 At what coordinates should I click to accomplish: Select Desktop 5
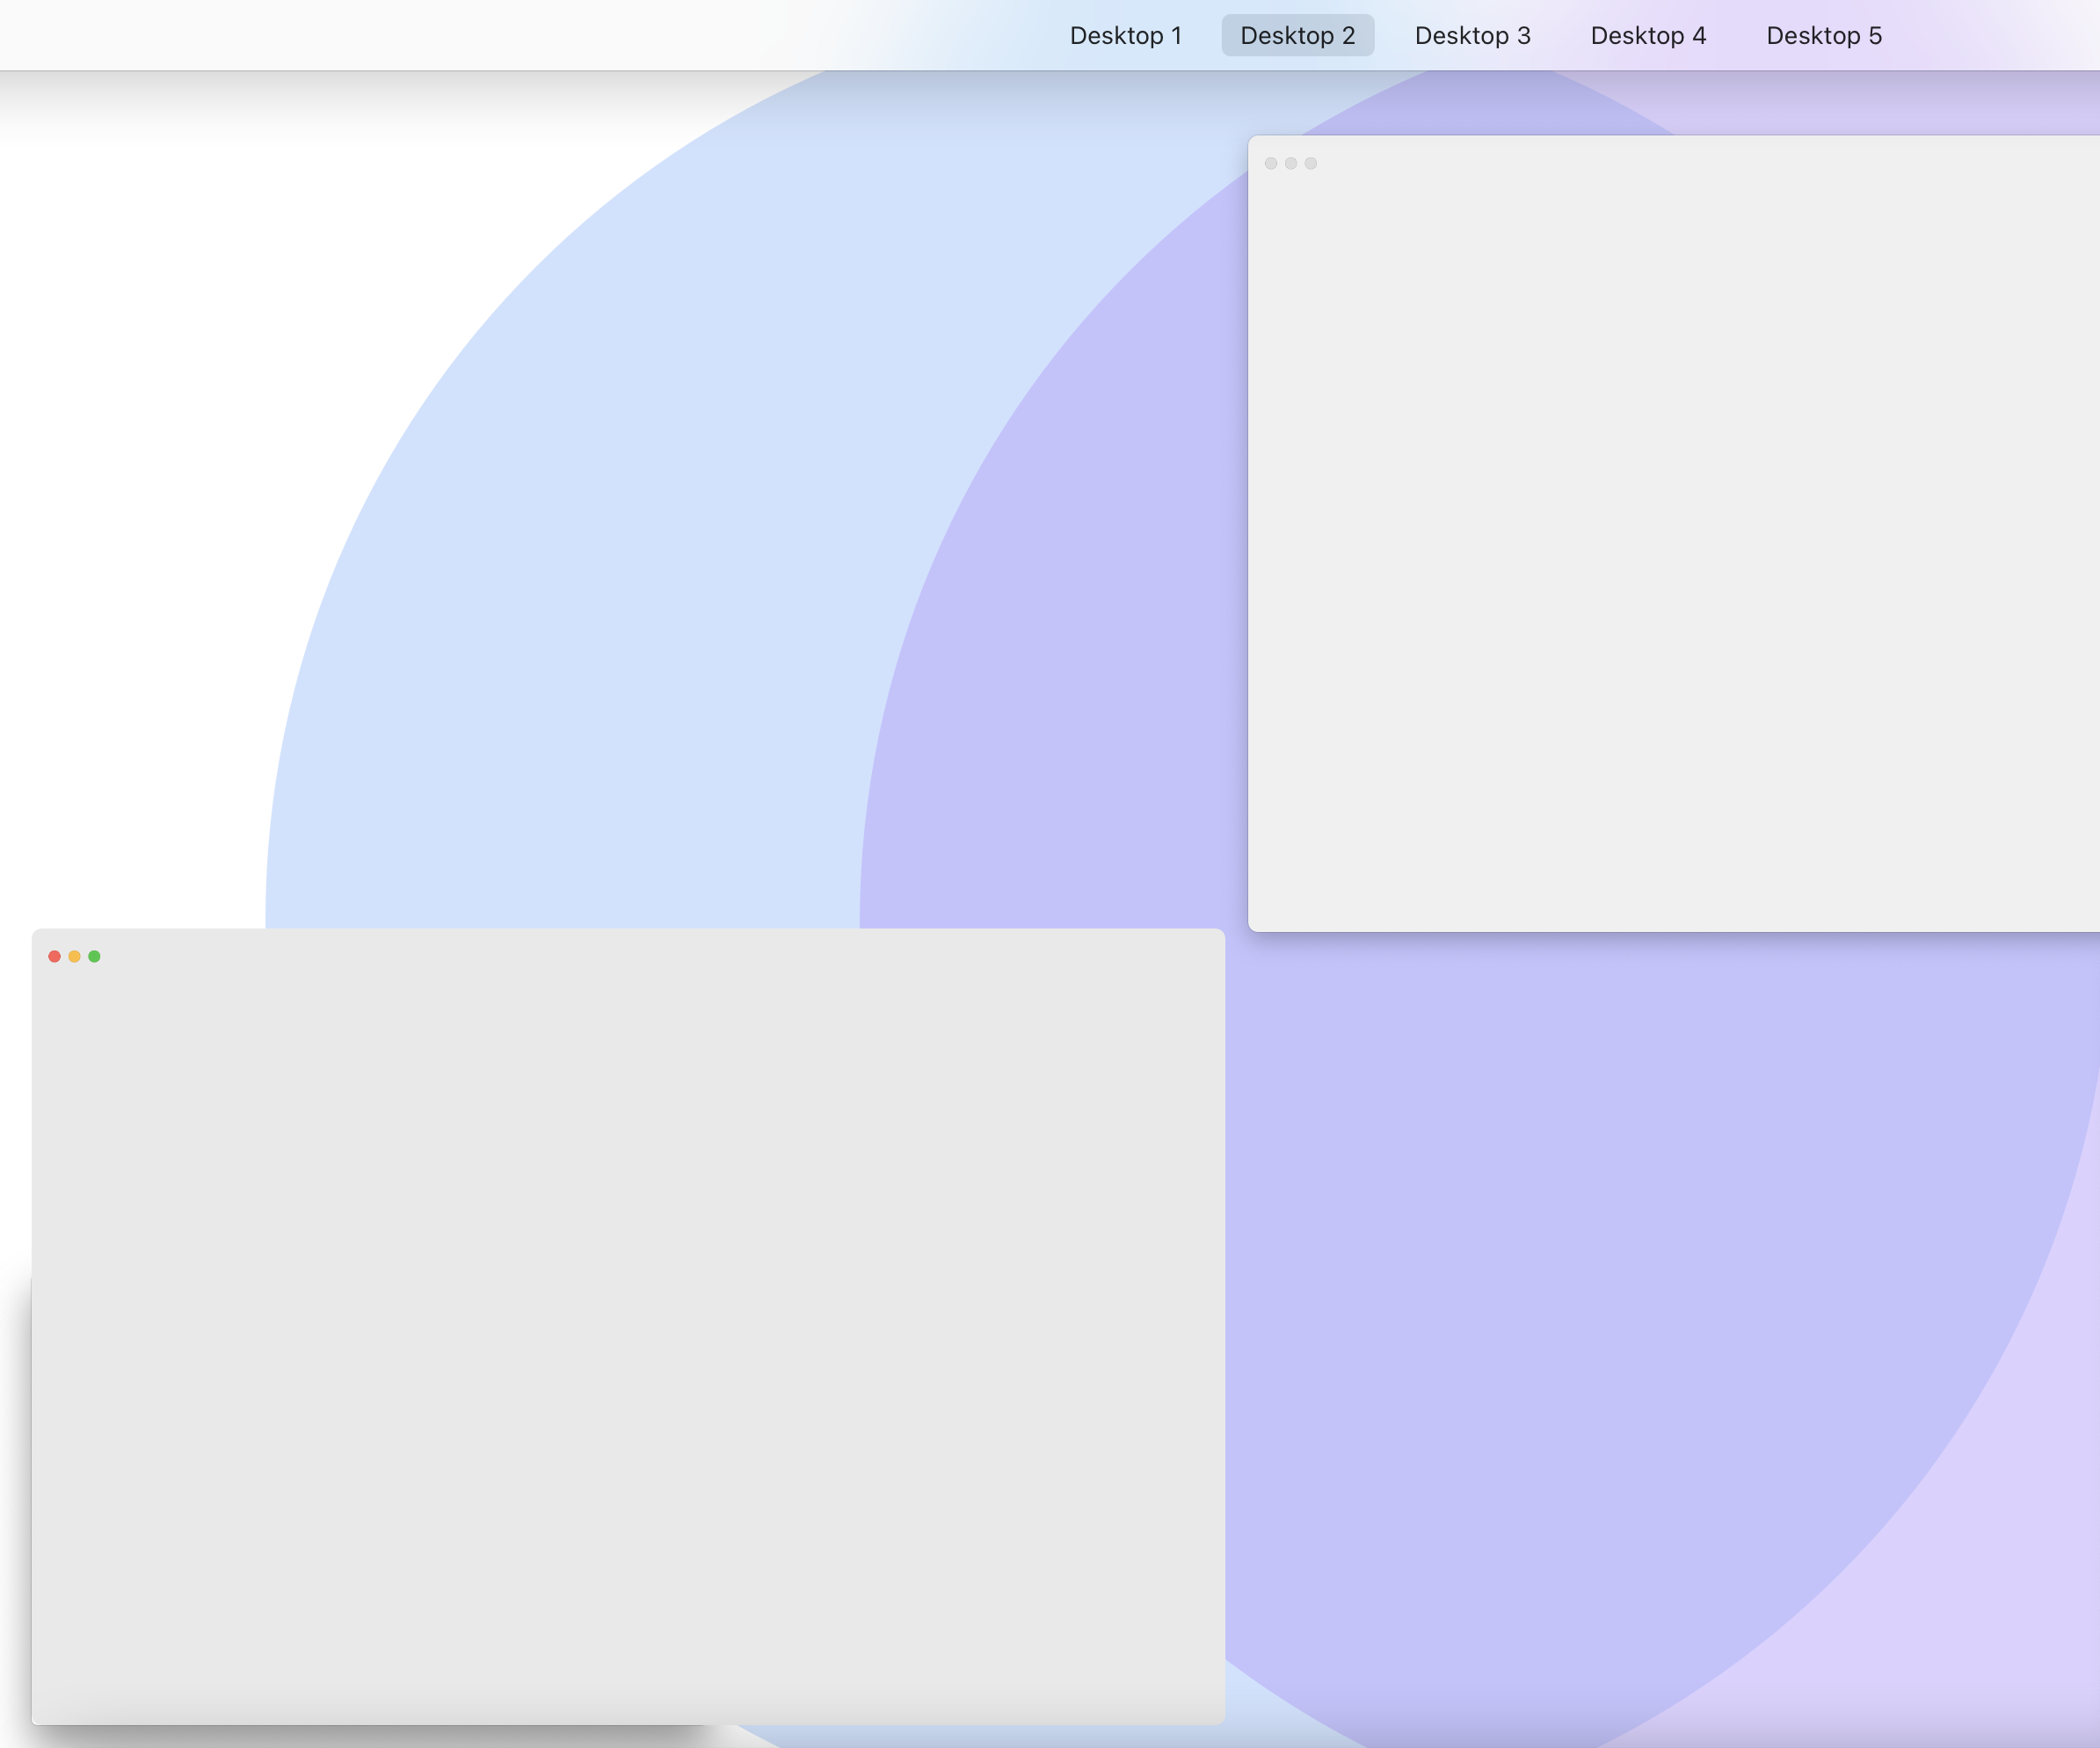click(1823, 35)
